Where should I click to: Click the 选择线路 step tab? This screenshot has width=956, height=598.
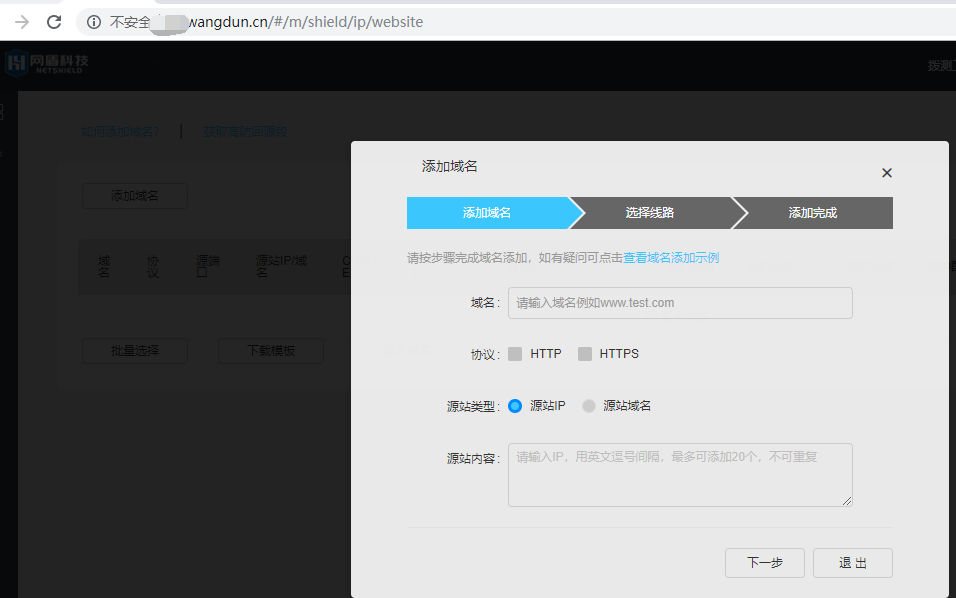click(650, 213)
